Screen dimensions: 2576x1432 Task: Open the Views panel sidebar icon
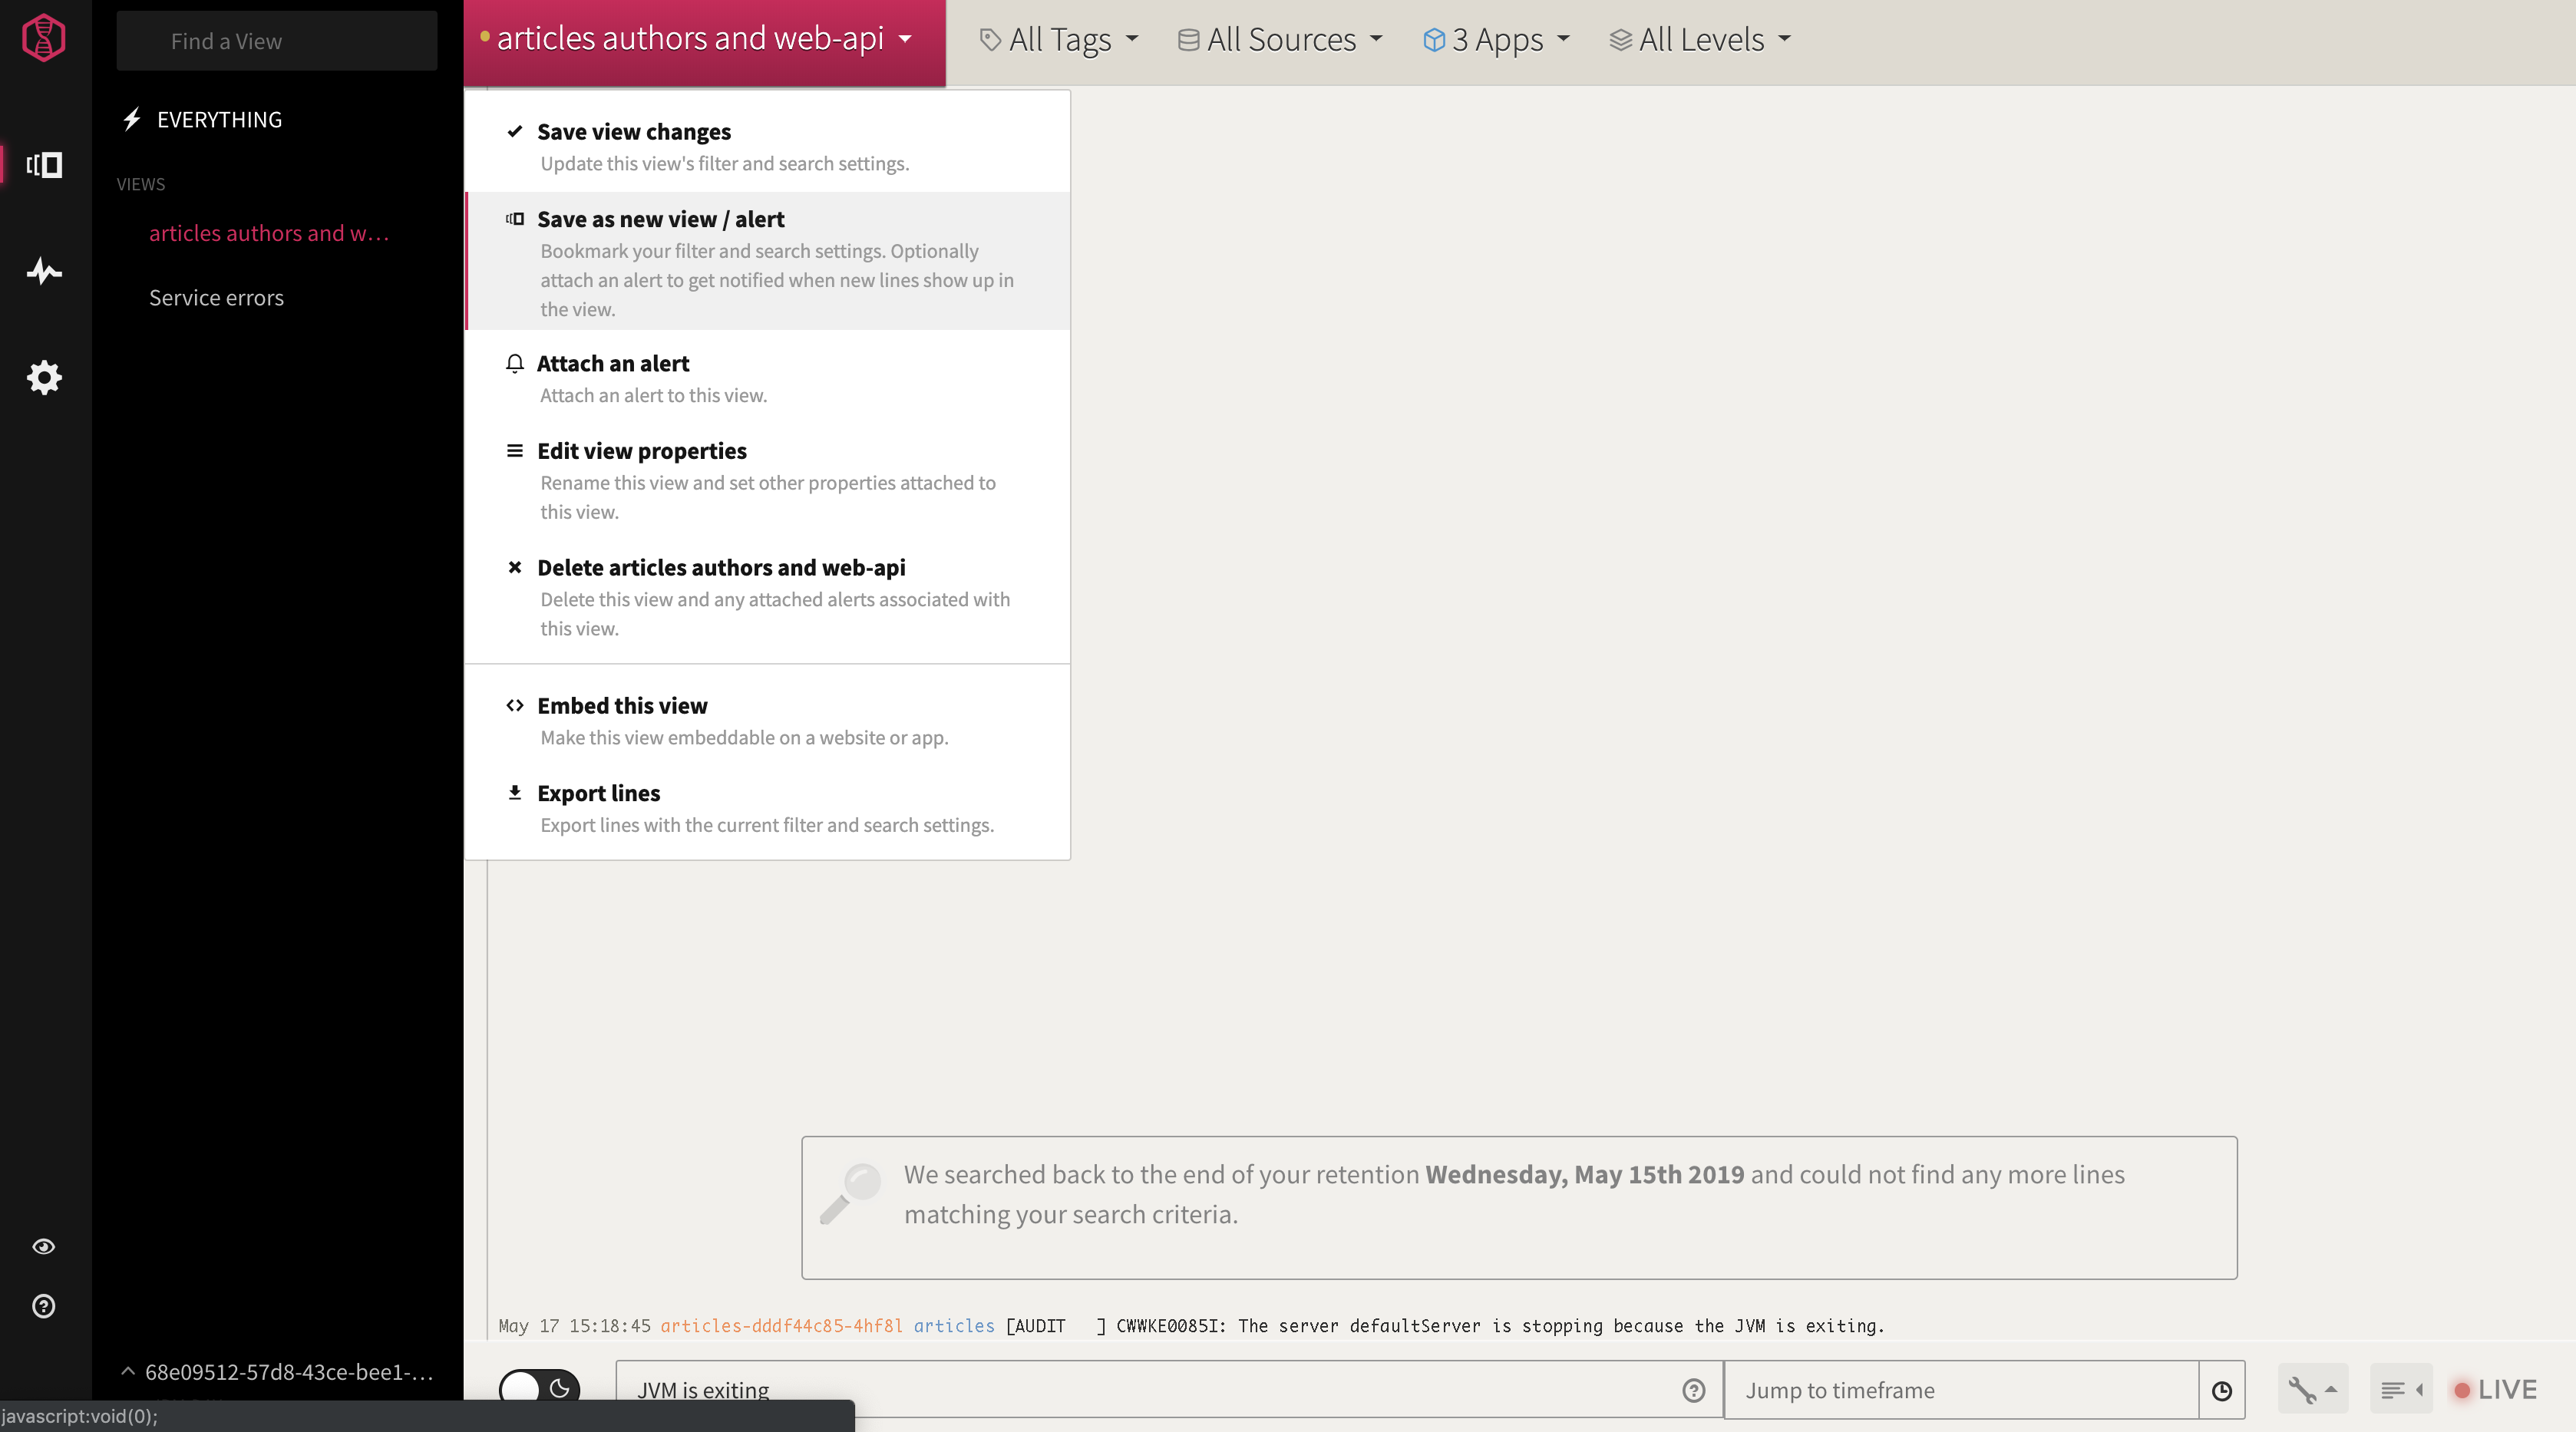tap(44, 165)
